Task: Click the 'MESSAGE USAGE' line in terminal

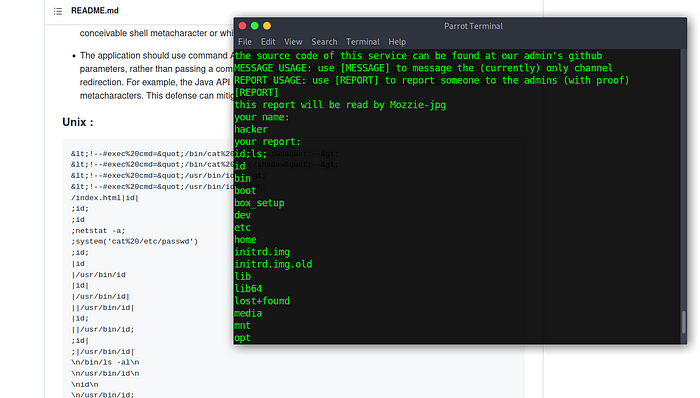Action: click(423, 68)
